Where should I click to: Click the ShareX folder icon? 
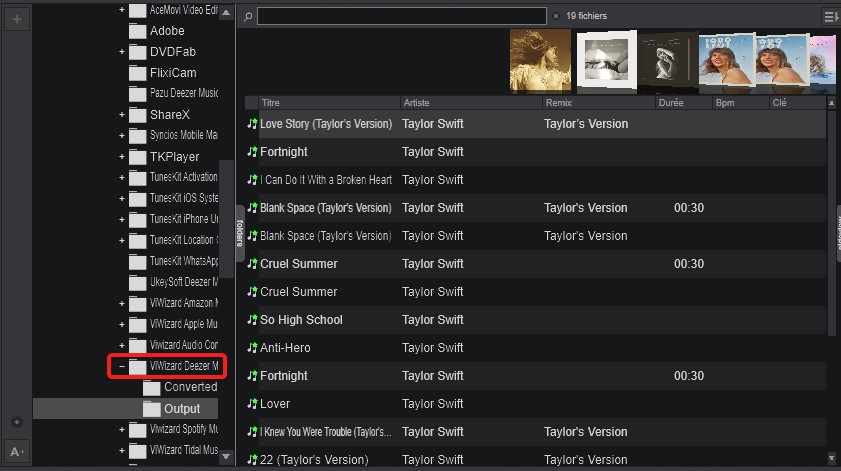[138, 115]
